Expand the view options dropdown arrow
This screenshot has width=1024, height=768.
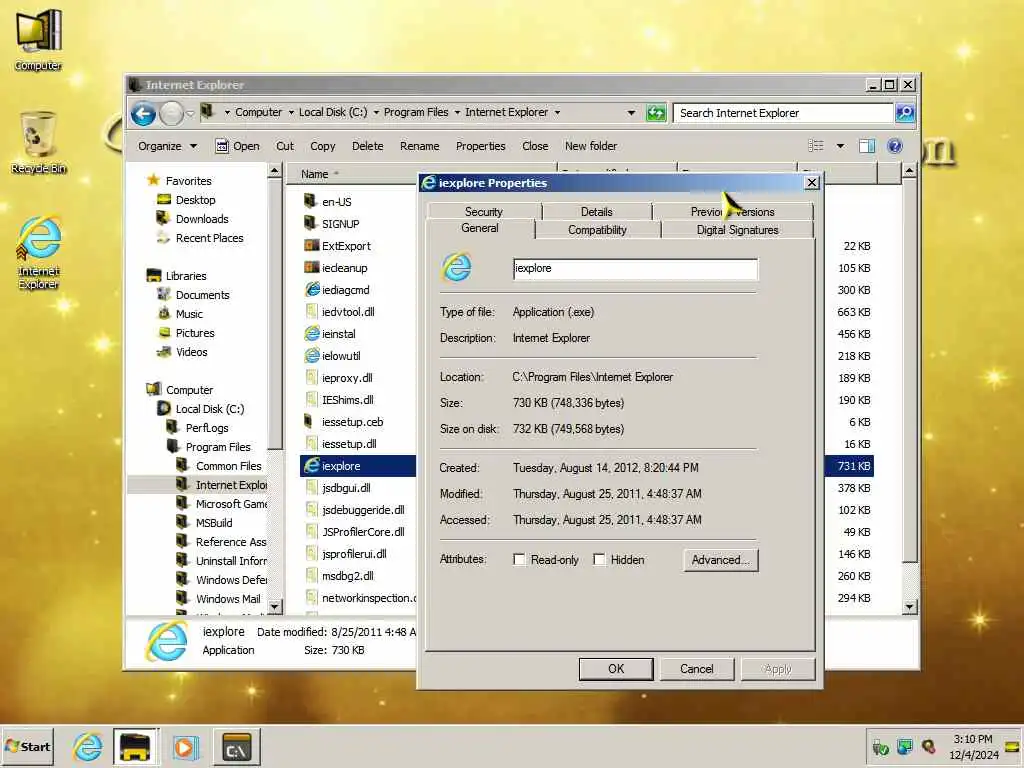point(840,146)
